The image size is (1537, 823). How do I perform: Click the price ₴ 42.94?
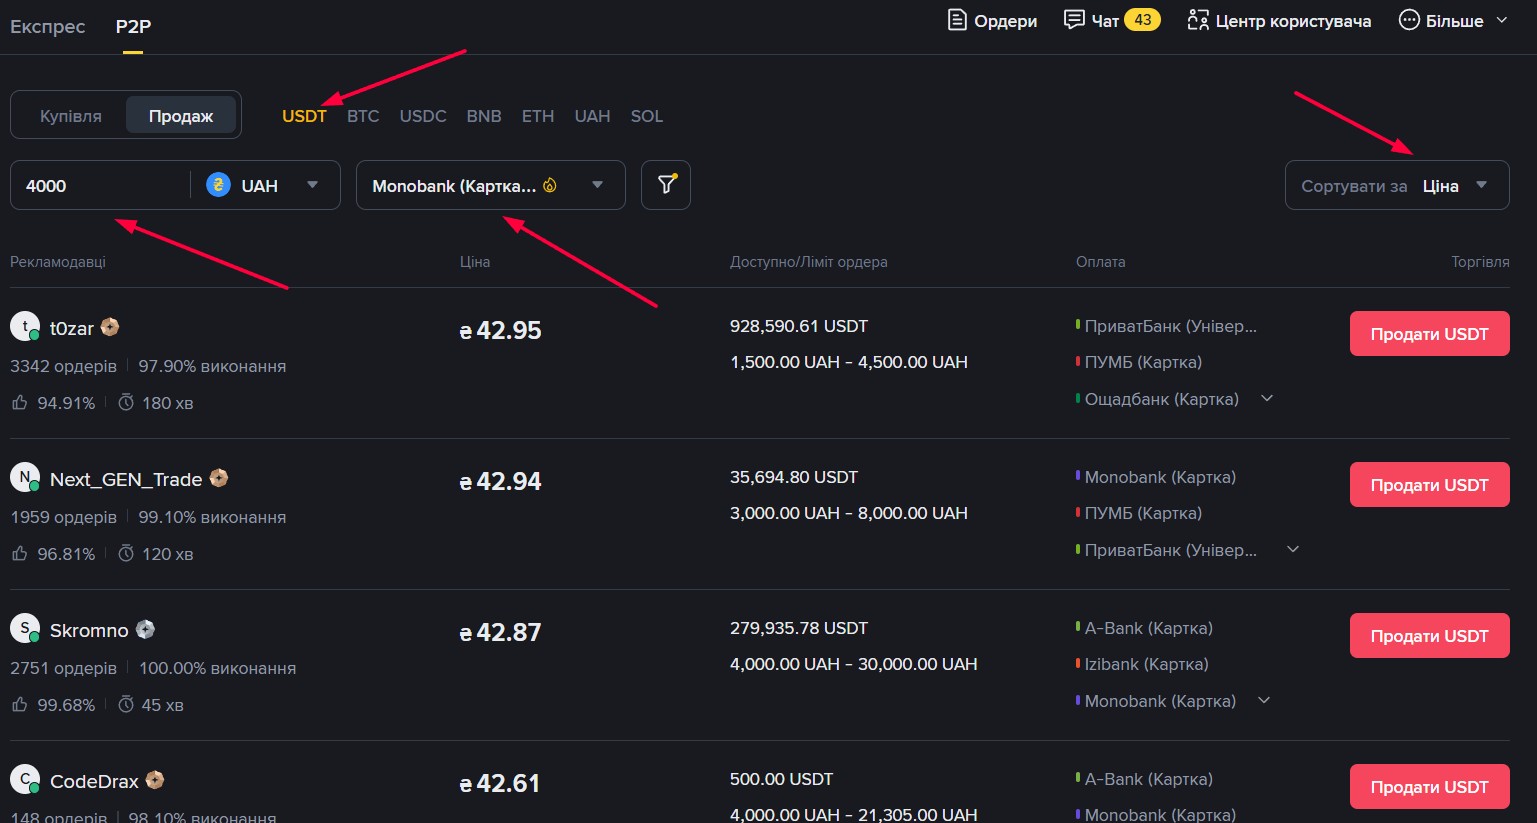500,482
